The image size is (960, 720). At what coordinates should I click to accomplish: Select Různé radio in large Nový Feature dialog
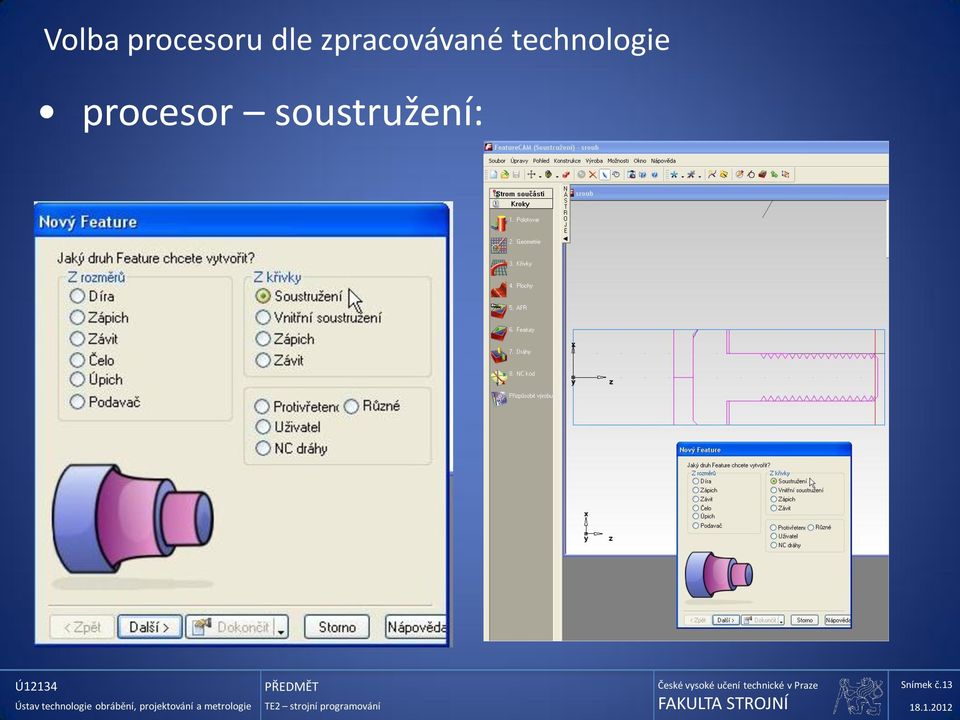(x=351, y=407)
